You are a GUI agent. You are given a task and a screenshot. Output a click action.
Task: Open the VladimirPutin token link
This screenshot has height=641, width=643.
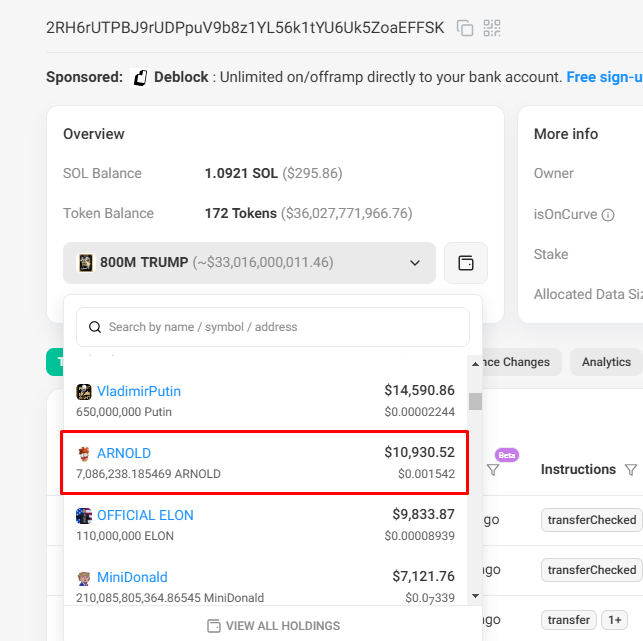click(x=139, y=391)
